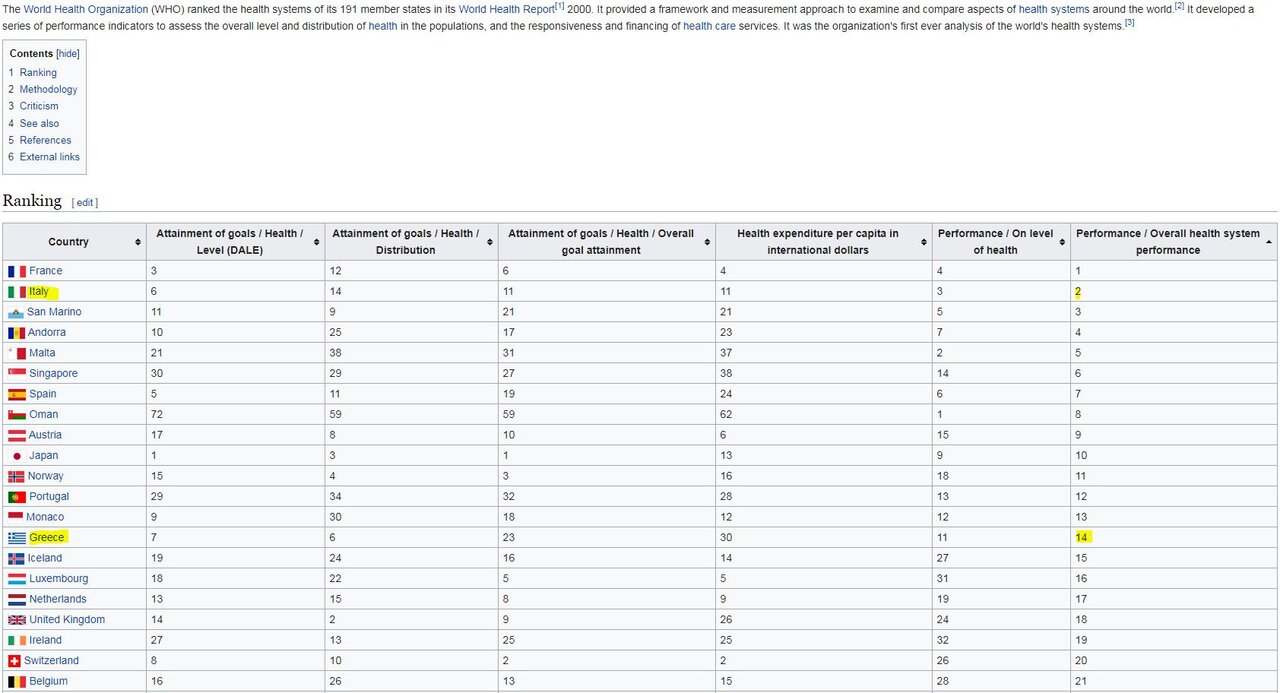Click the Switzerland flag icon
Image resolution: width=1280 pixels, height=693 pixels.
click(15, 661)
